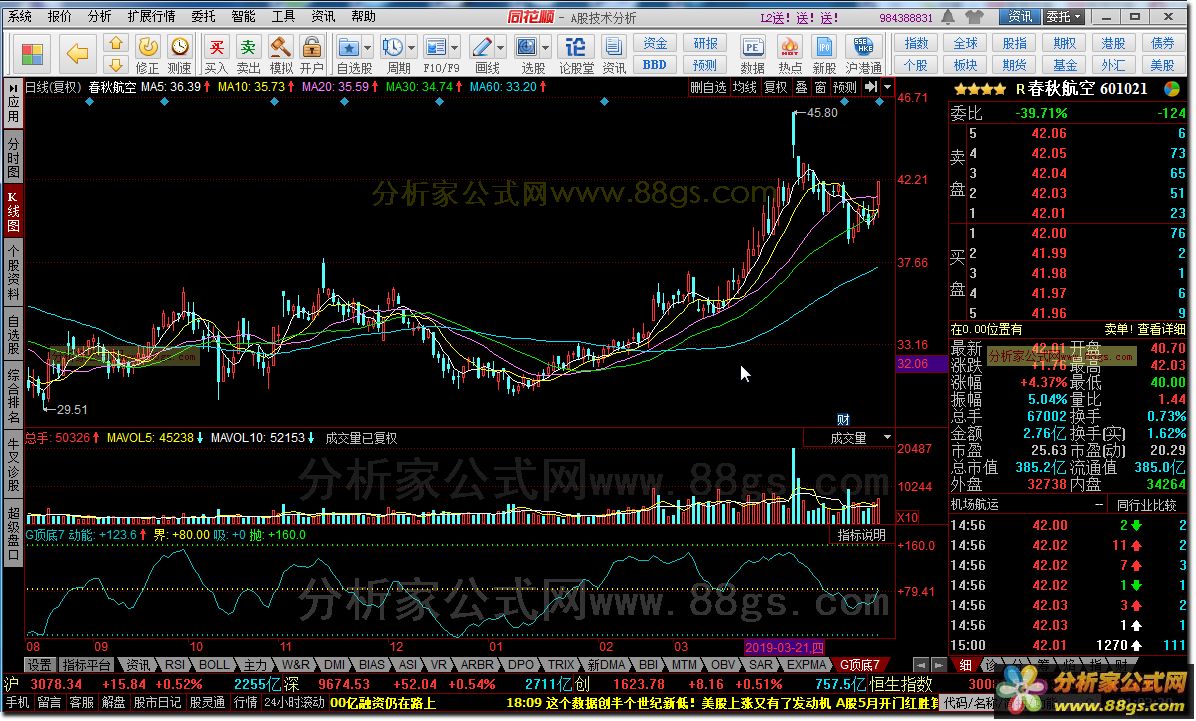The image size is (1196, 721).
Task: Expand the F10/F9 dropdown arrow
Action: [455, 48]
